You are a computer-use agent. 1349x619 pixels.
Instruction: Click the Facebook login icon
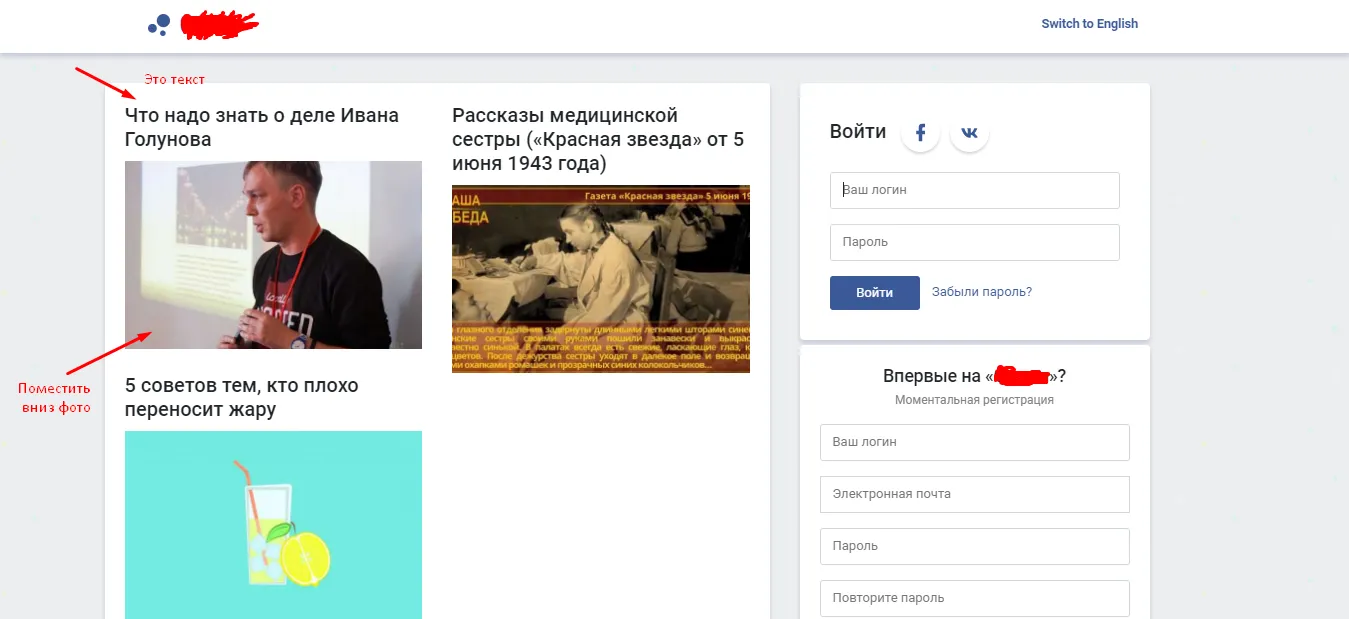[920, 133]
